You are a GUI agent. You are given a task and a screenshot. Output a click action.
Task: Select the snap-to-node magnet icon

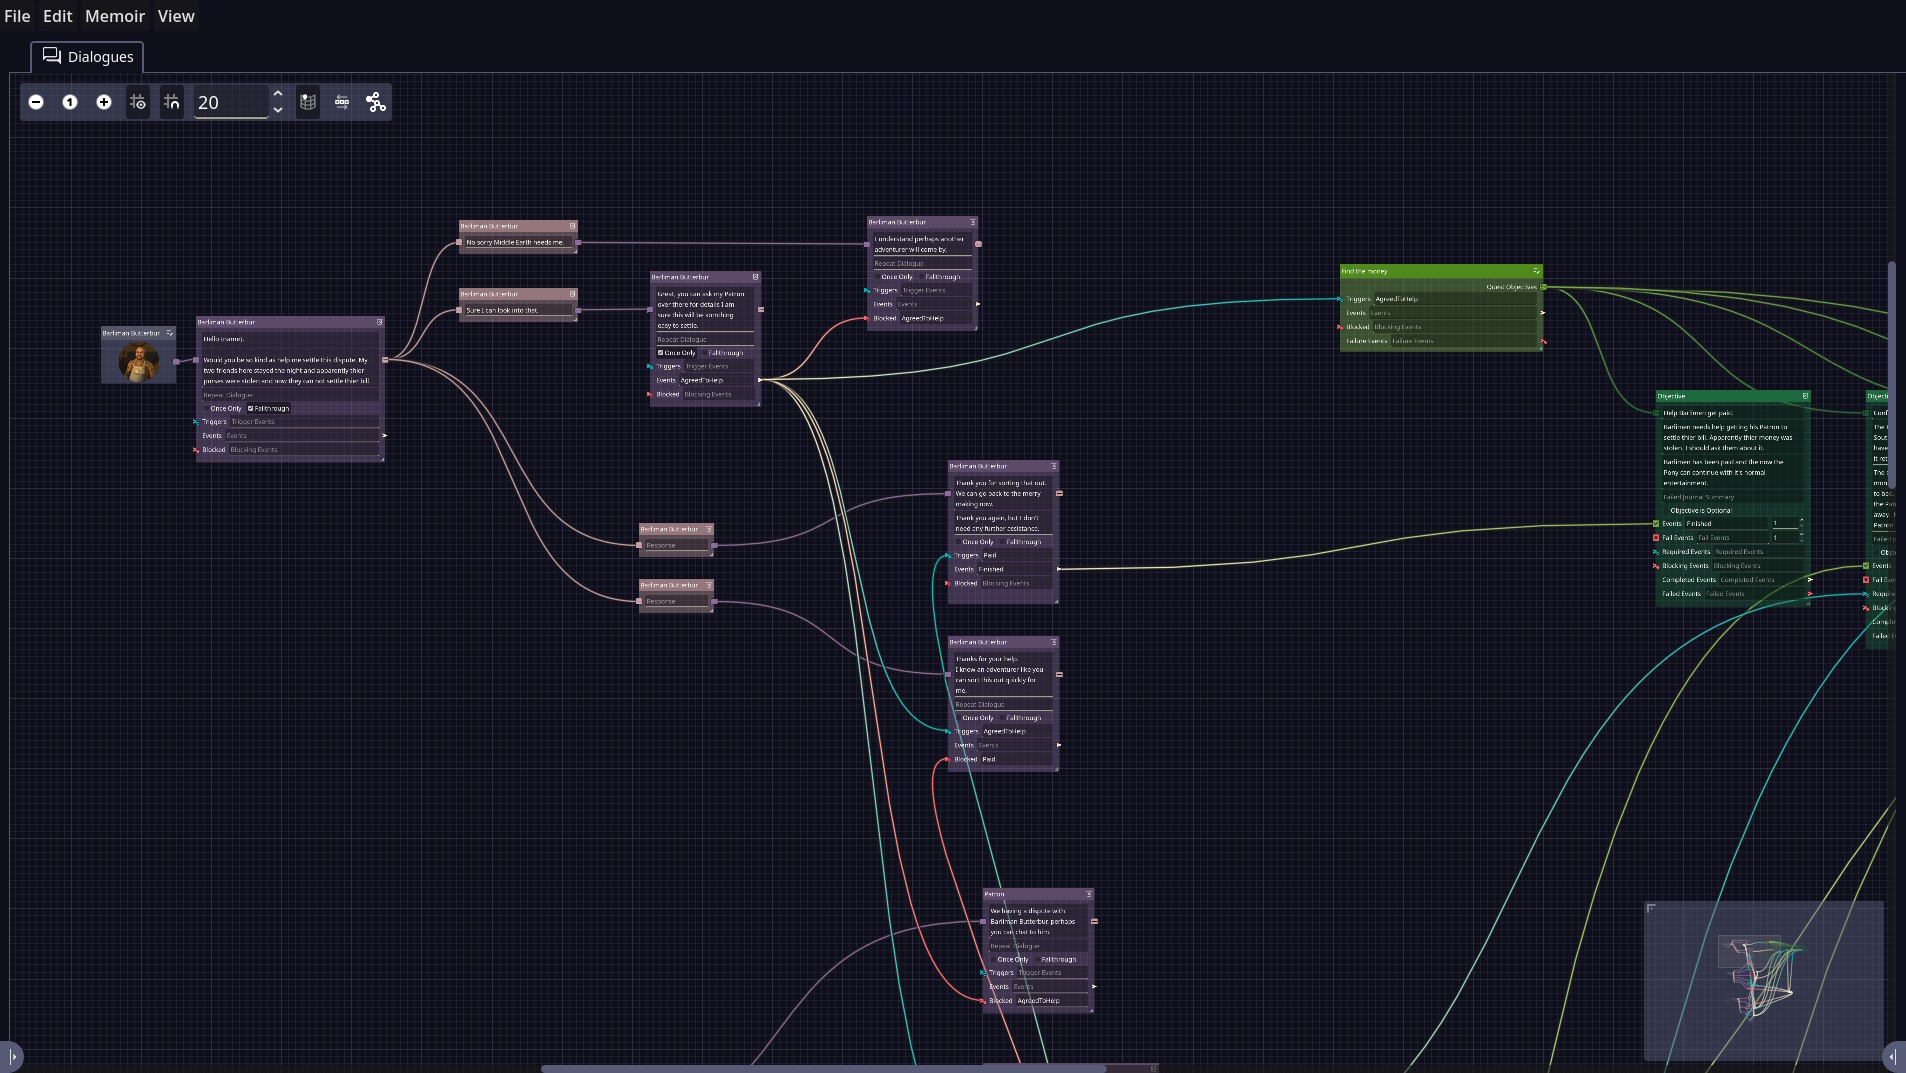point(171,102)
